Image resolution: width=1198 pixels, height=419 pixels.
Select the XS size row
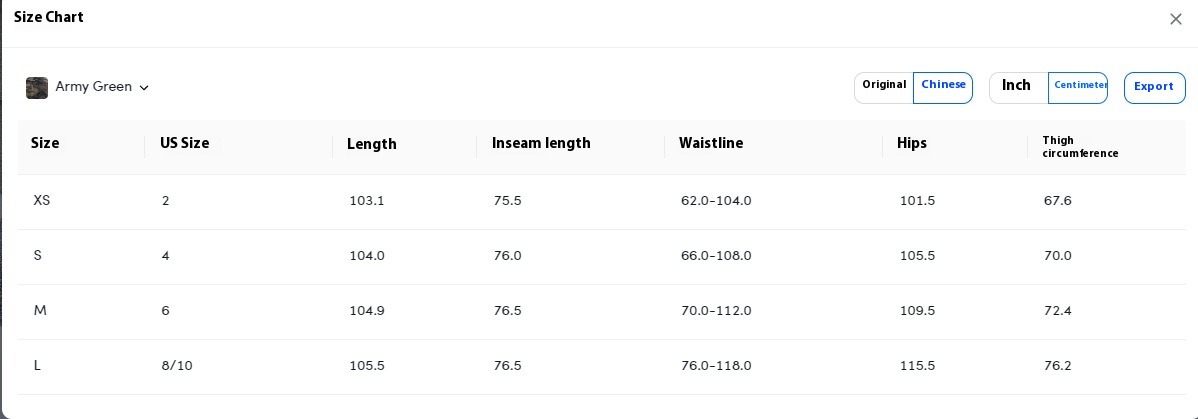click(x=602, y=201)
